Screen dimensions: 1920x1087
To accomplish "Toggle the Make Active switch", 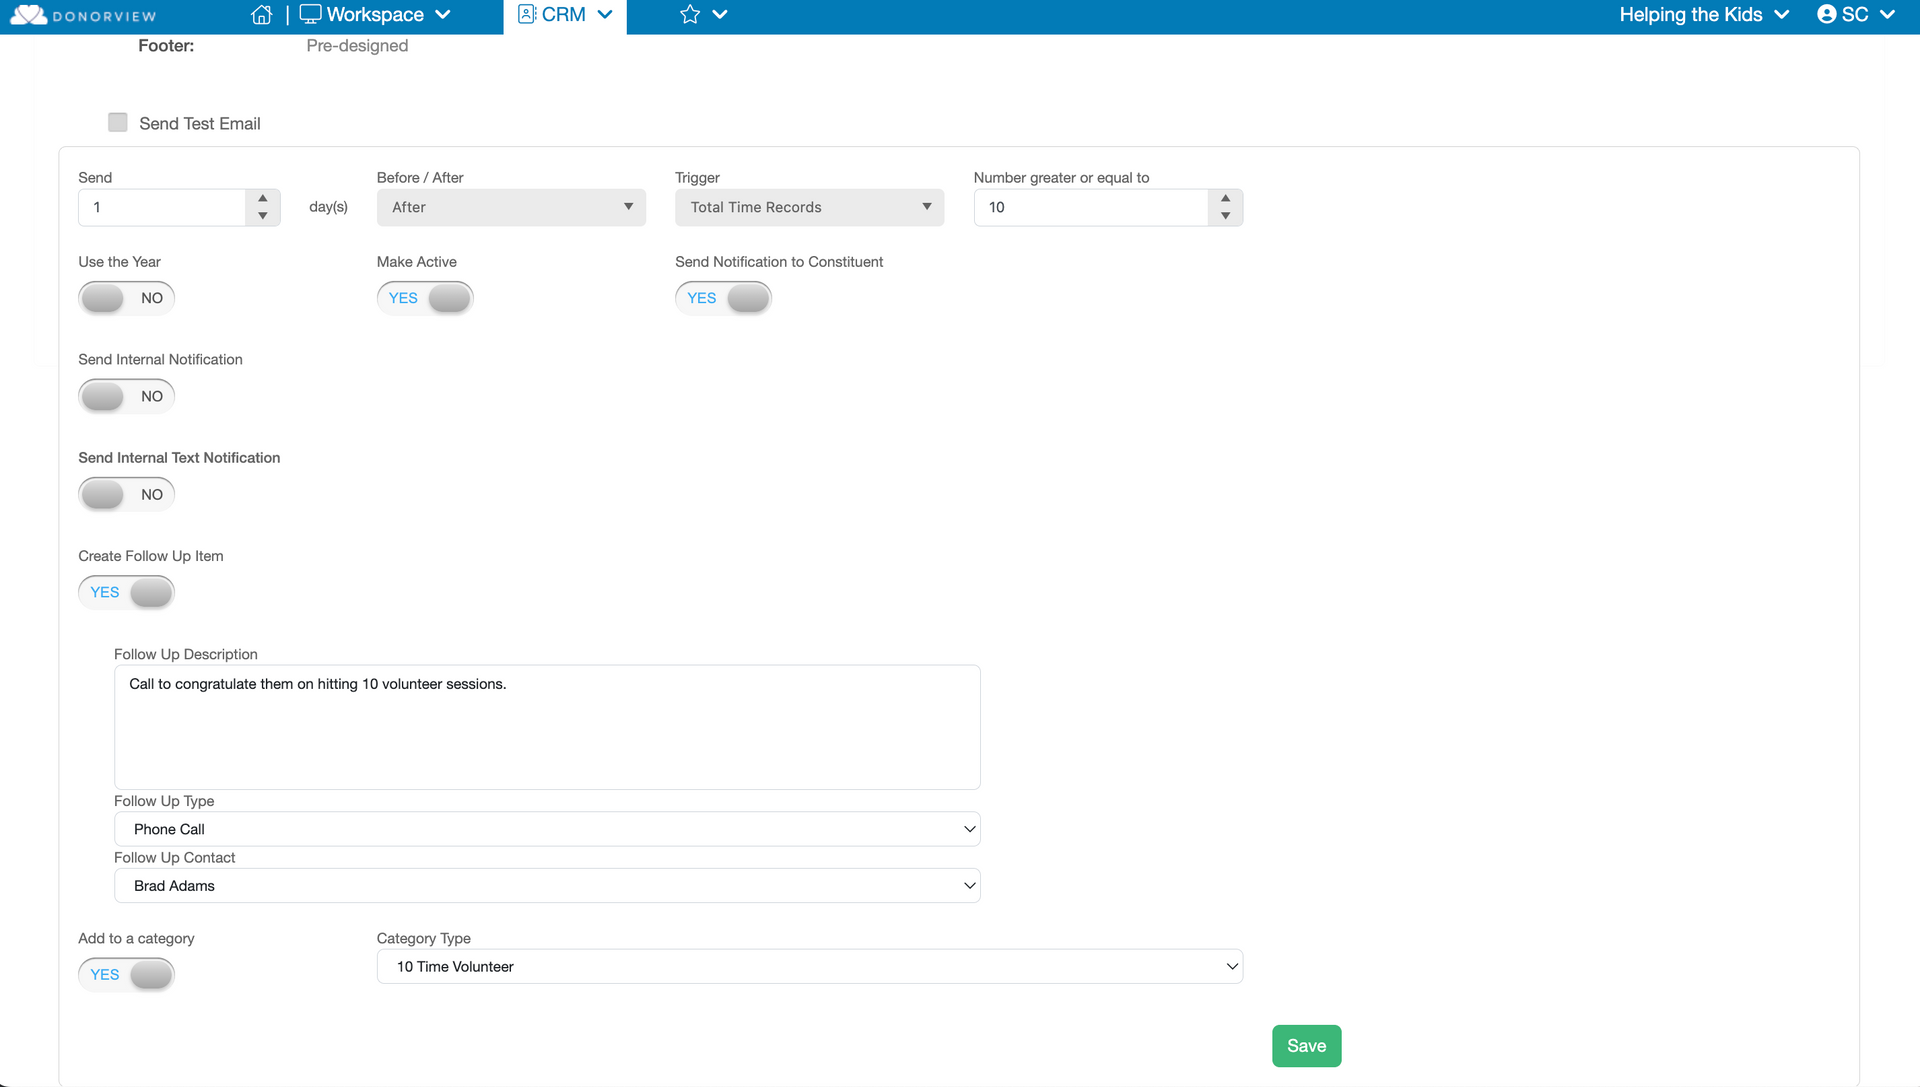I will point(425,298).
